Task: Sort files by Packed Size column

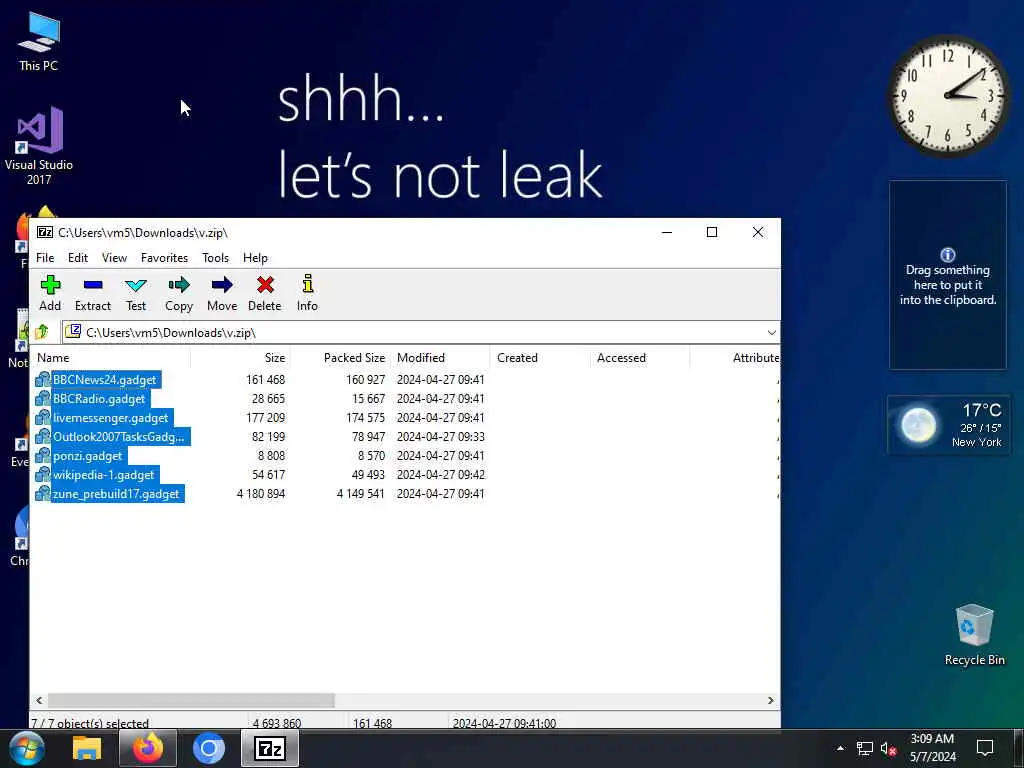Action: click(340, 358)
